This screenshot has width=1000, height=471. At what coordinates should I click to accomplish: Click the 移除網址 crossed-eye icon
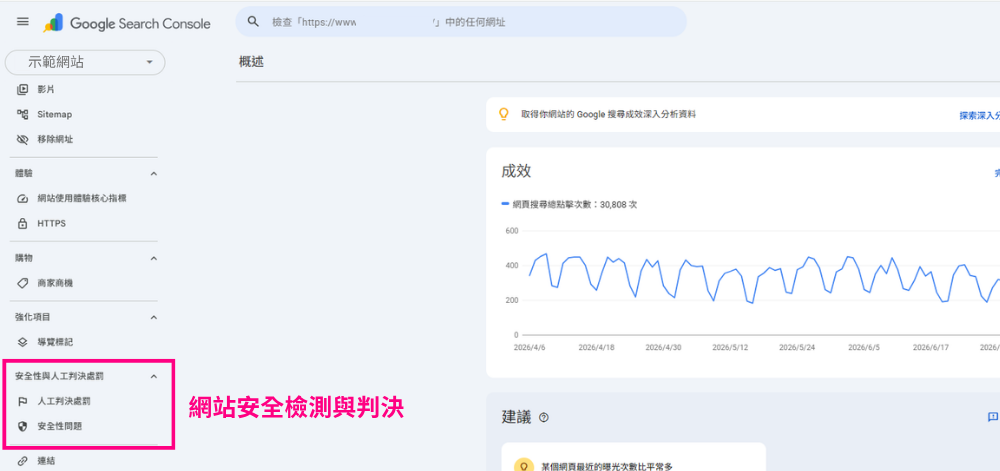tap(22, 139)
